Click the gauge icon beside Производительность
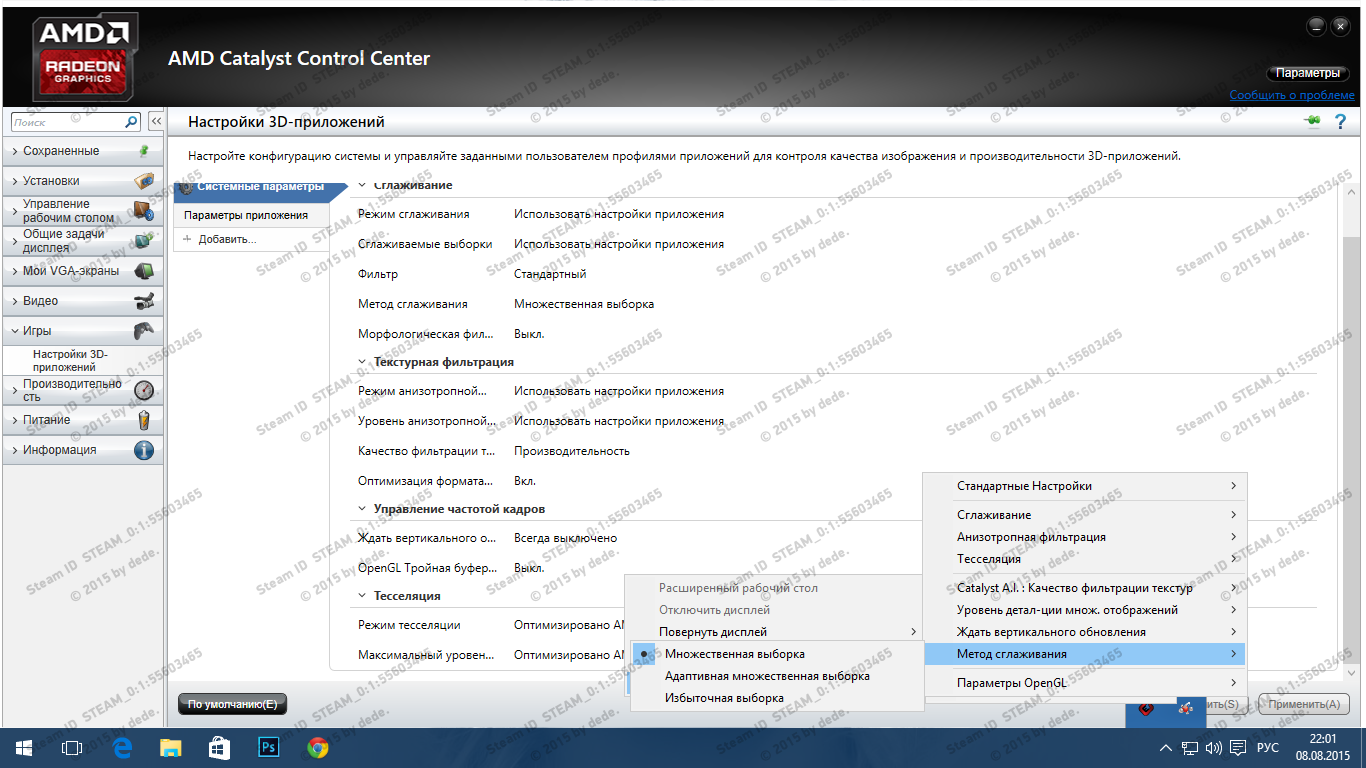The height and width of the screenshot is (768, 1366). (x=144, y=390)
